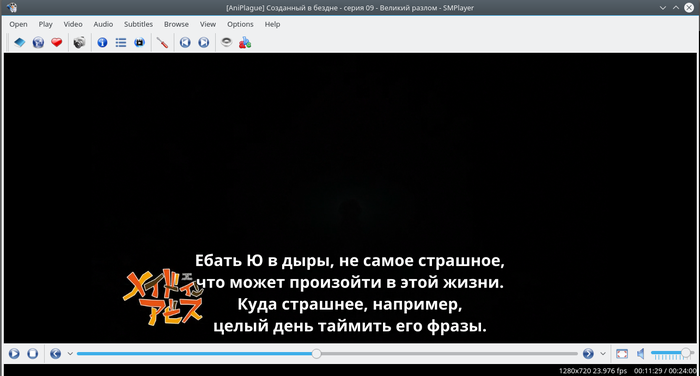
Task: Open the Options menu
Action: [240, 24]
